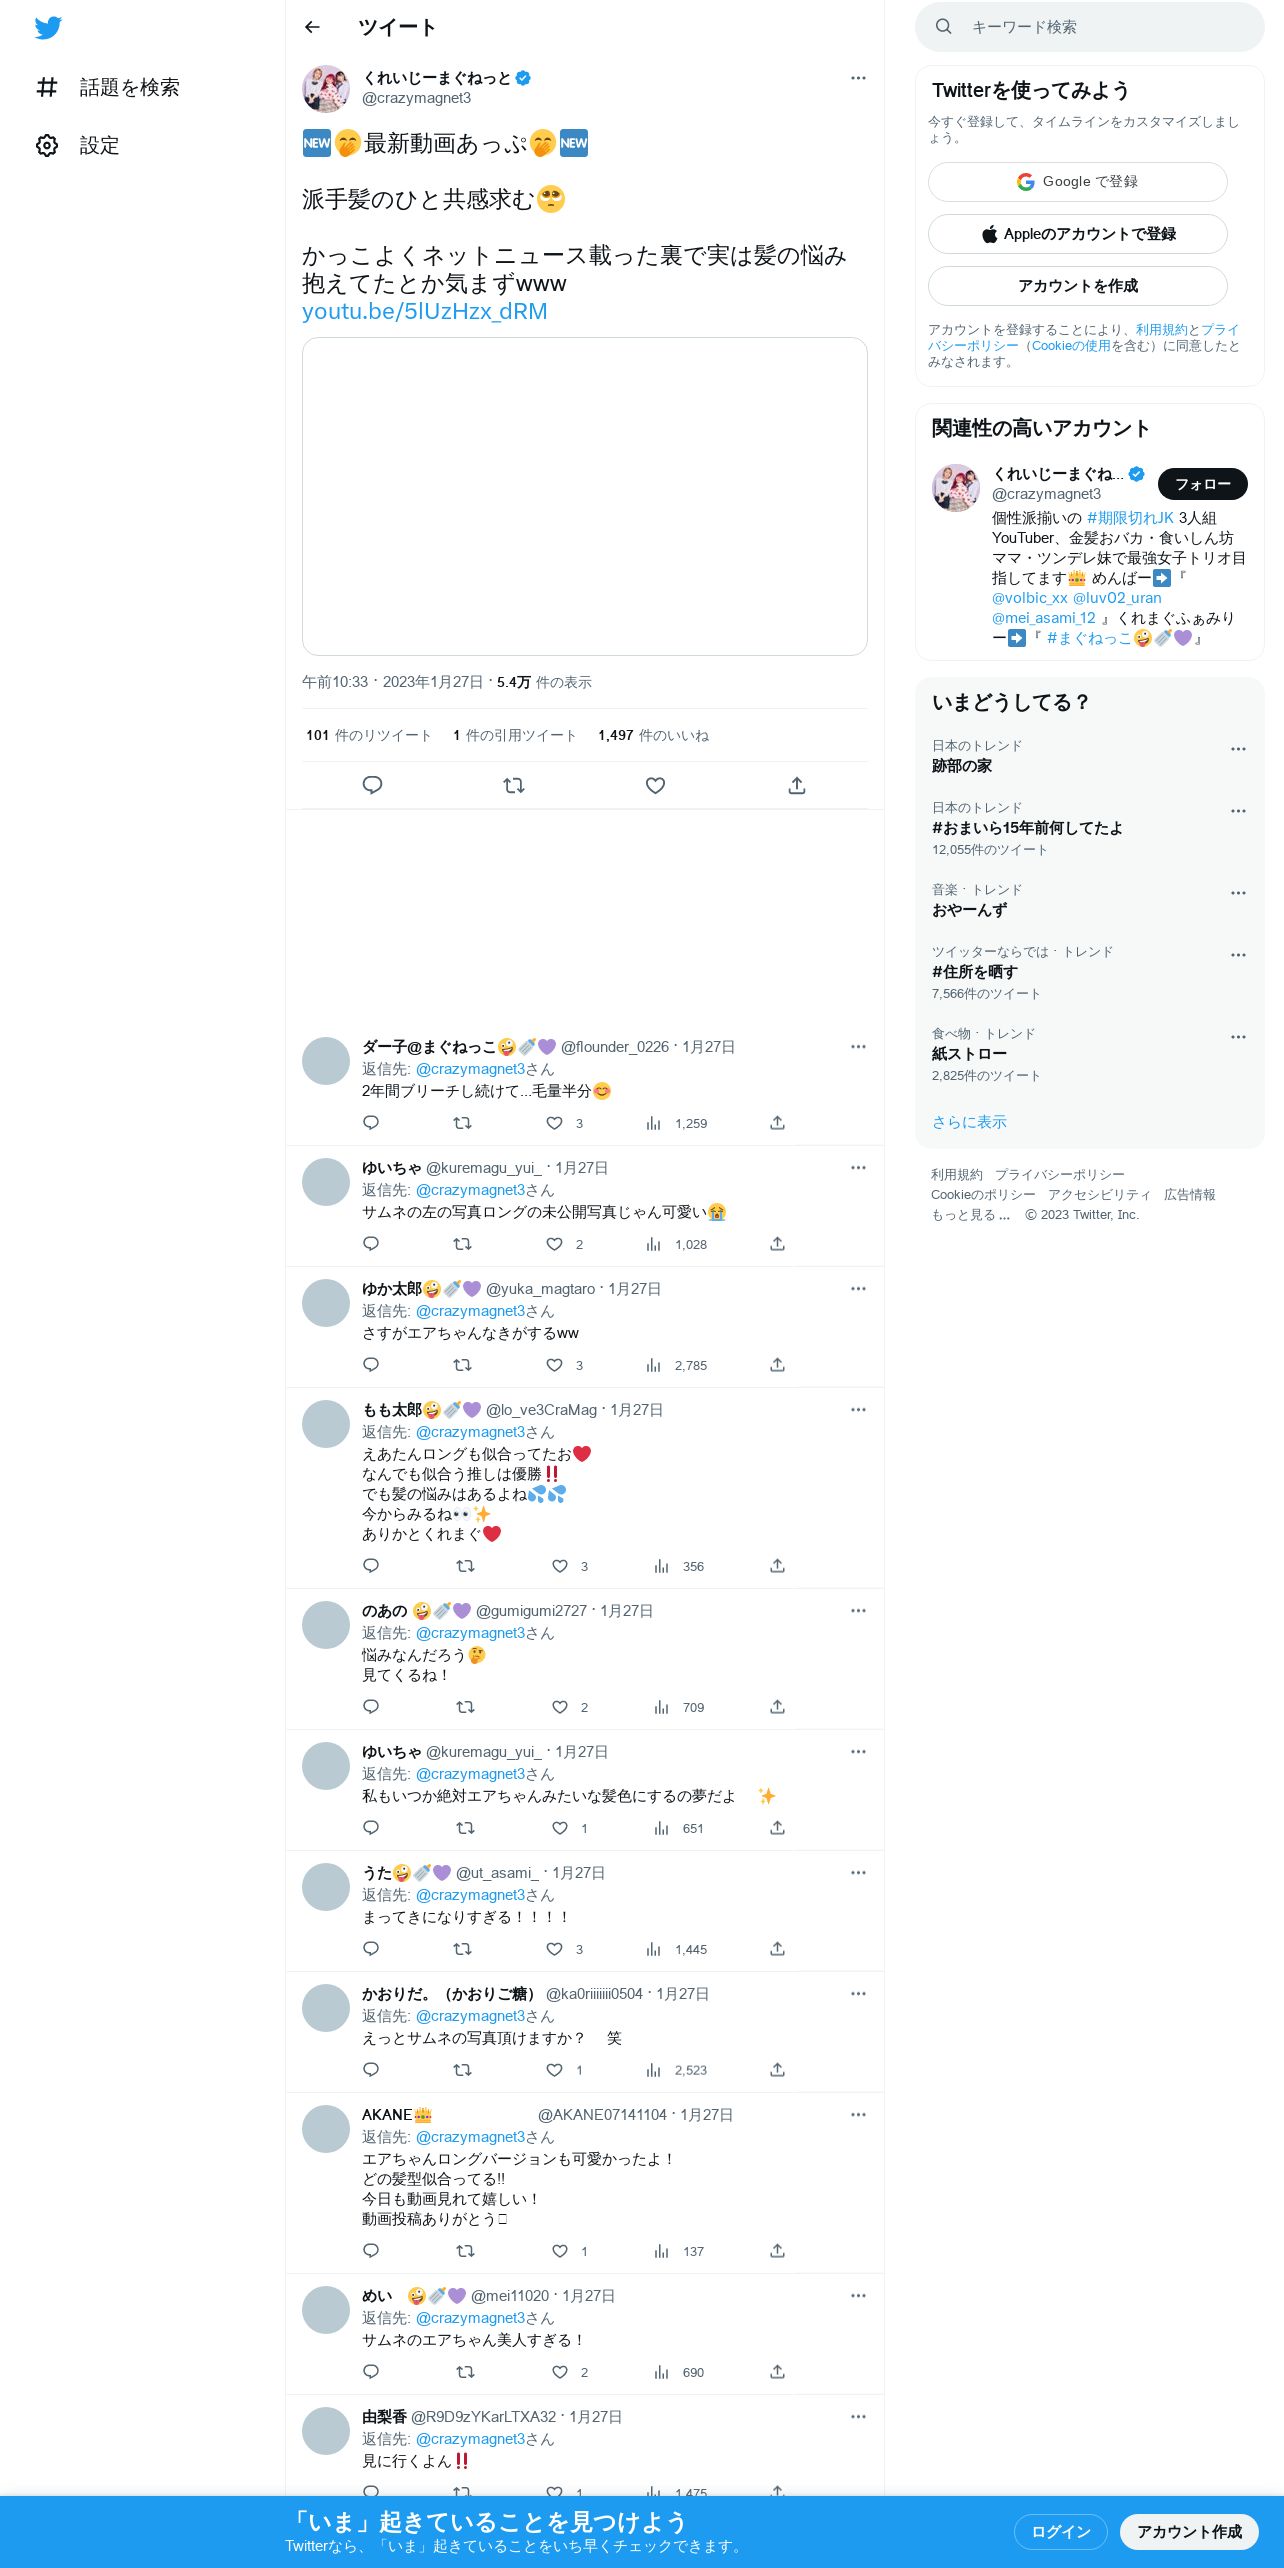Click the Twitter bird logo
The height and width of the screenshot is (2568, 1284).
pos(48,28)
